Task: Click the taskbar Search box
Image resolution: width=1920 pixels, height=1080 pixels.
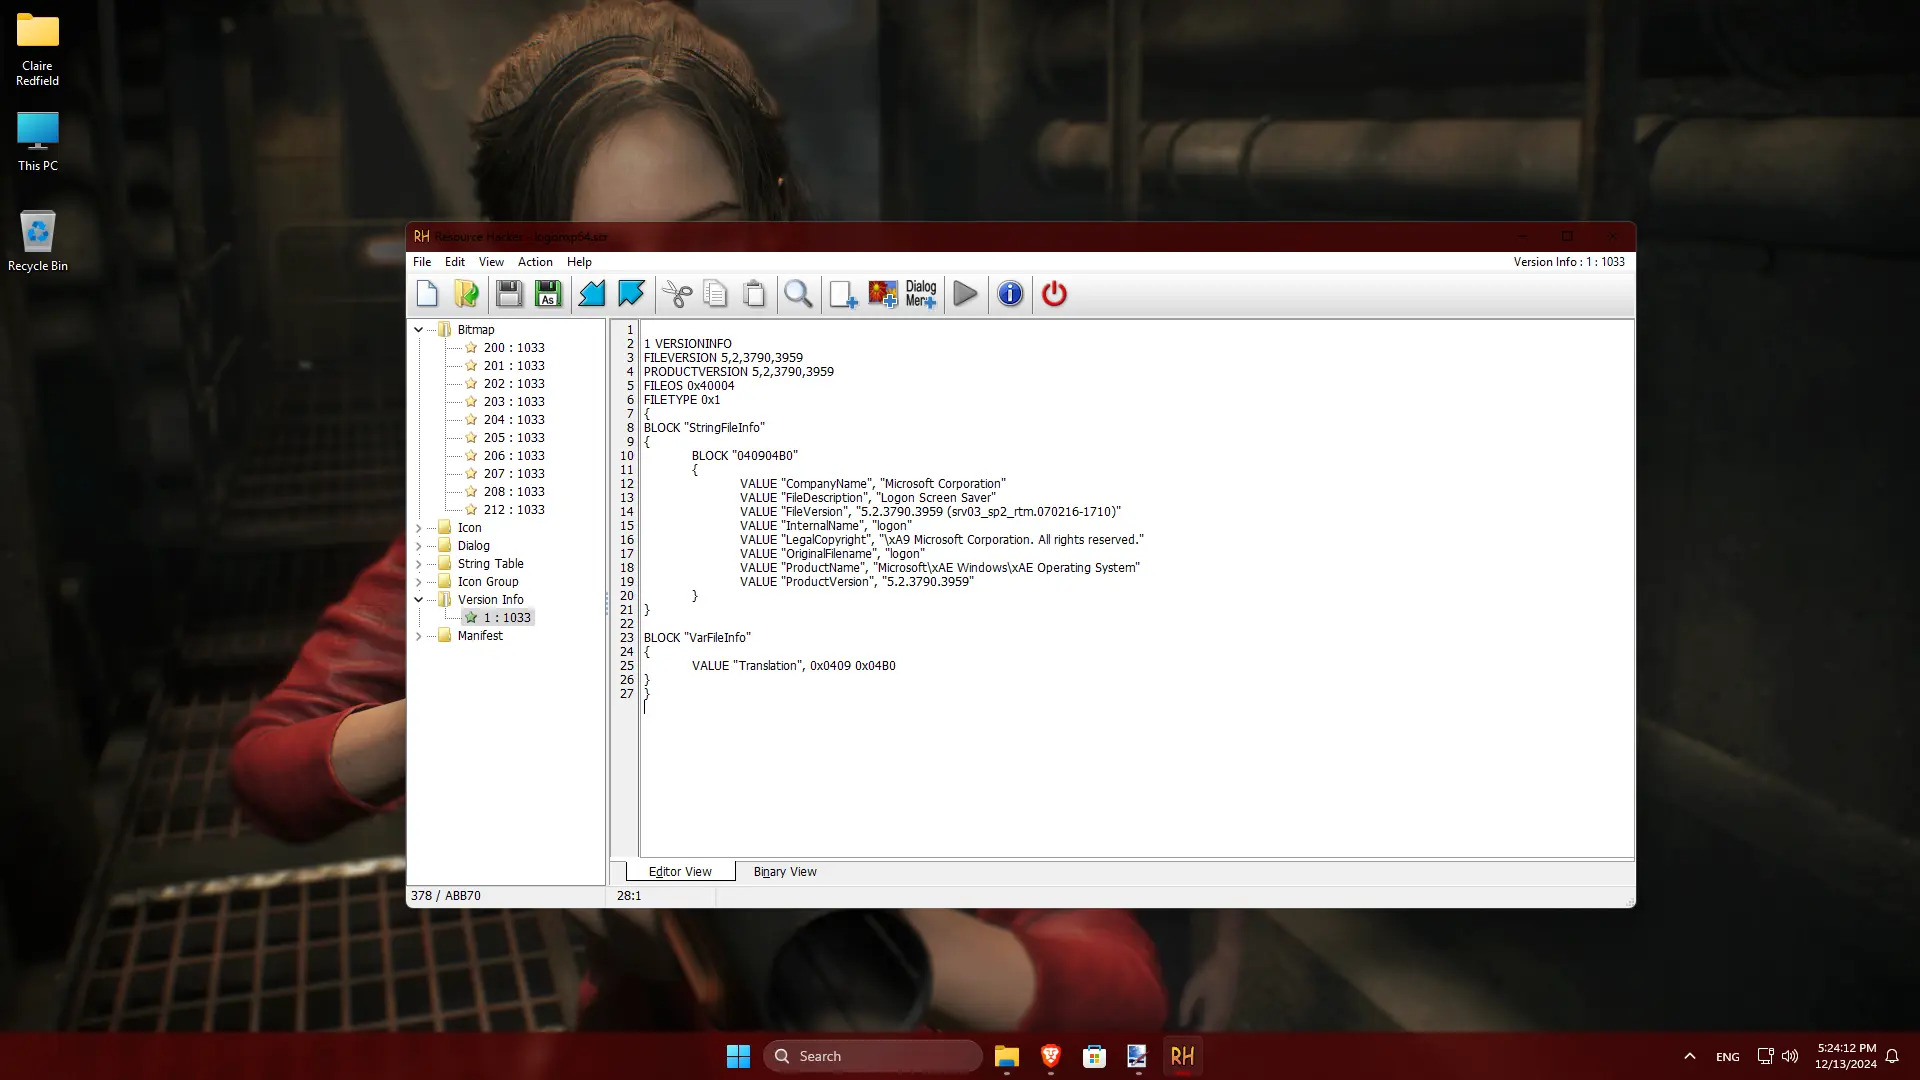Action: pyautogui.click(x=872, y=1056)
